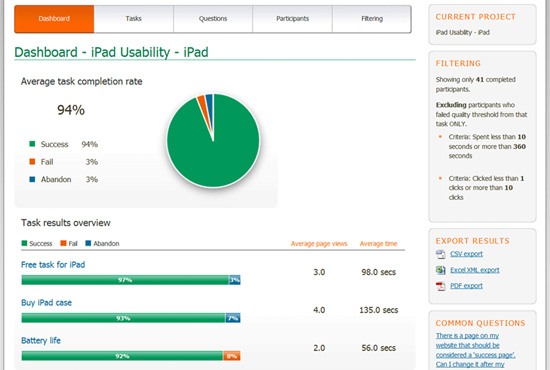Viewport: 550px width, 370px height.
Task: Click the 'Showing only 41 completed participants' text
Action: click(x=476, y=84)
